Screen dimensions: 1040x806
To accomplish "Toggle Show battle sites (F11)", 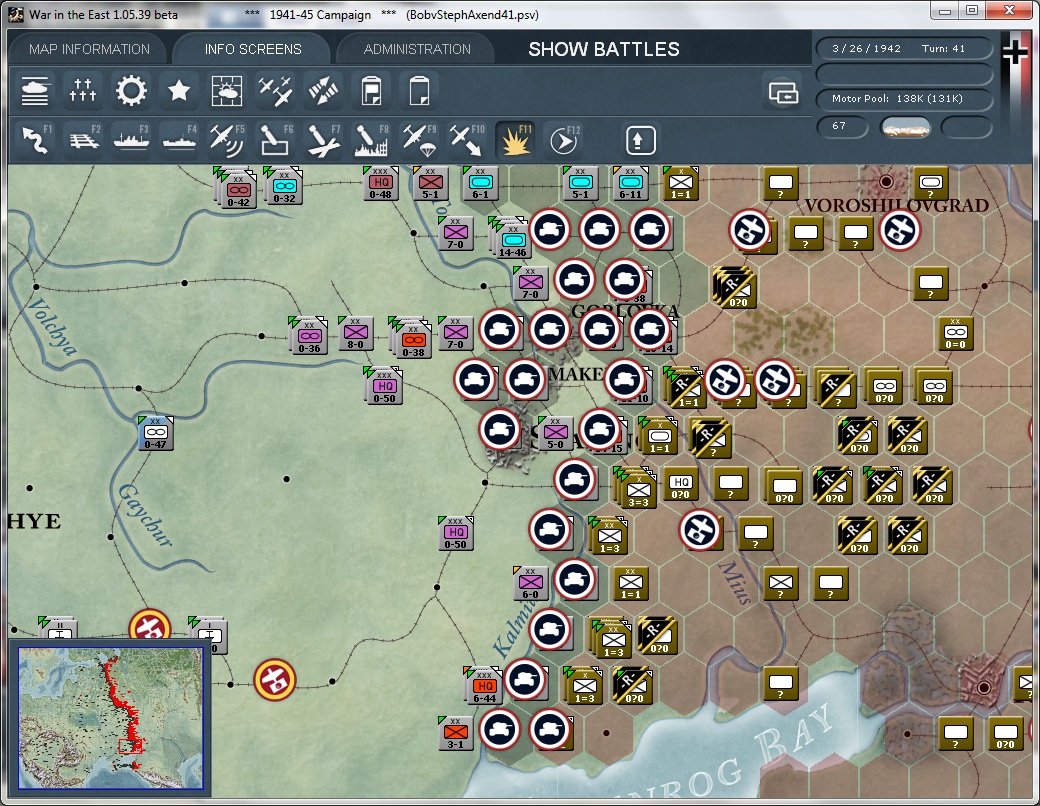I will [x=515, y=140].
